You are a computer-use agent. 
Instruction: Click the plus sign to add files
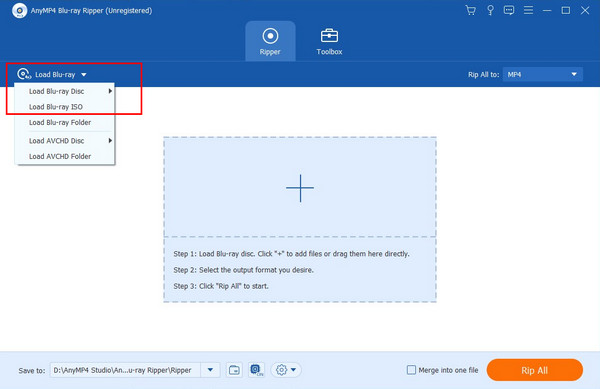pyautogui.click(x=300, y=188)
